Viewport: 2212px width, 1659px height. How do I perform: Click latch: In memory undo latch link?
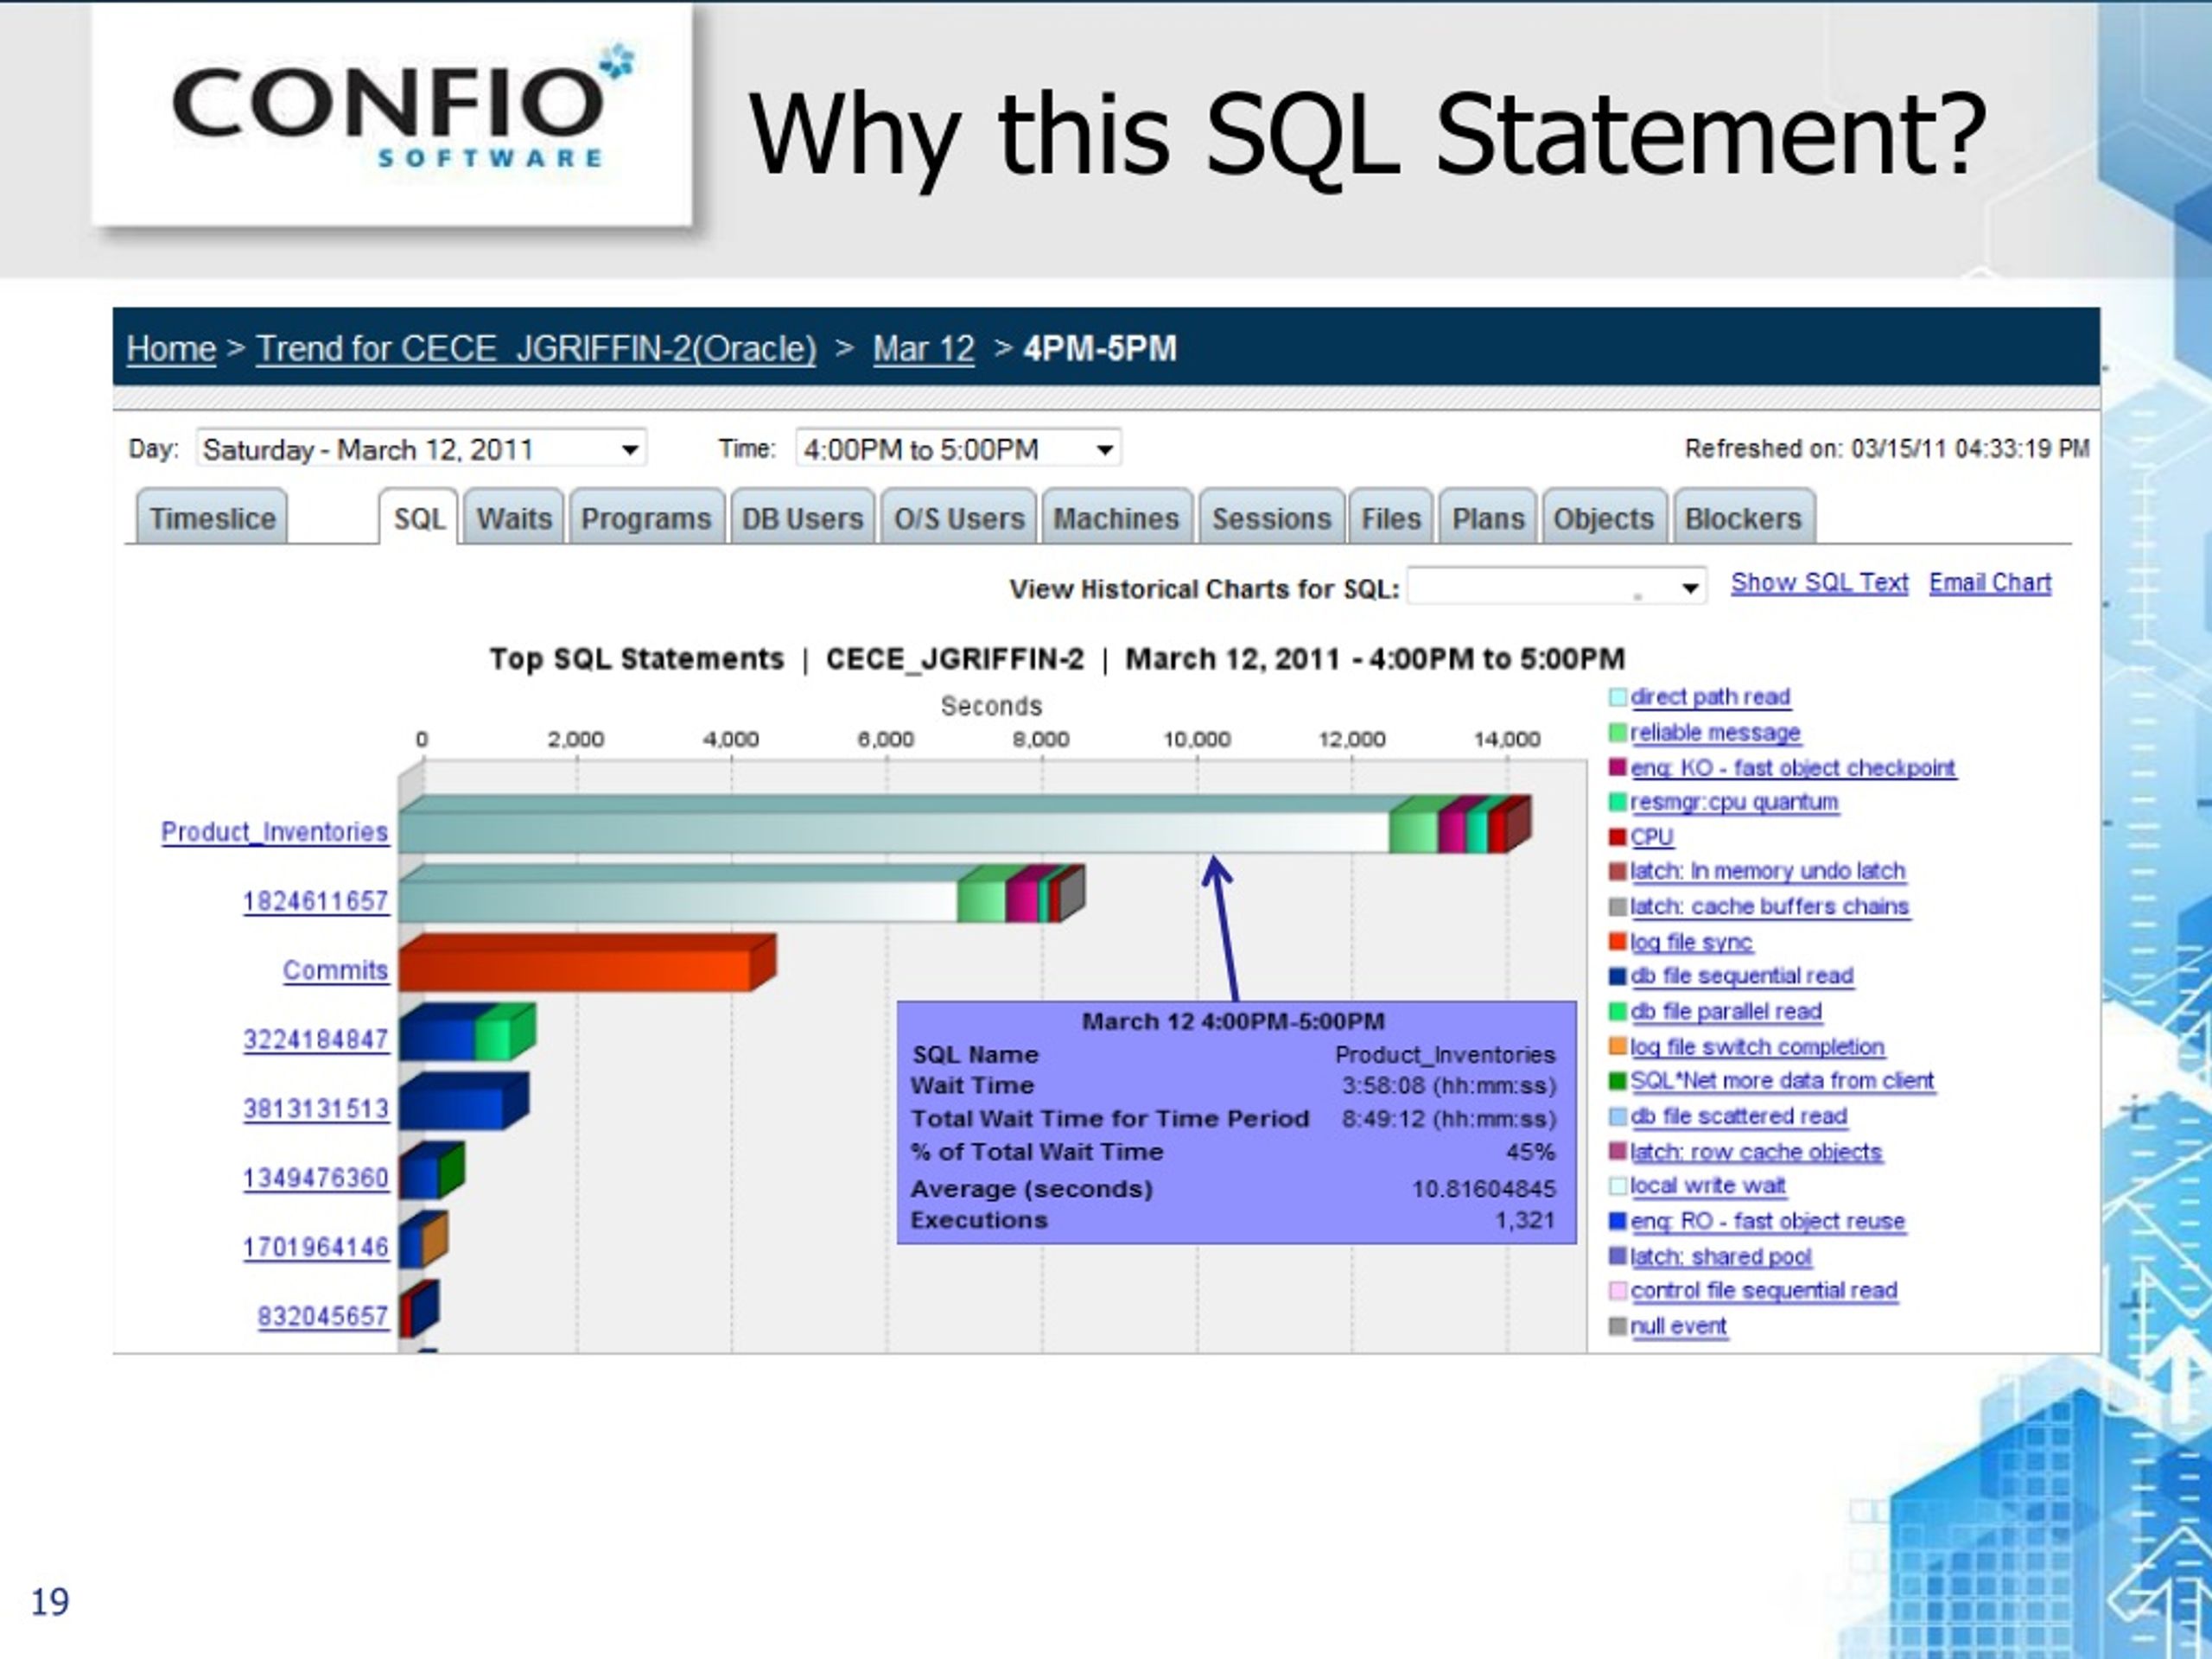(x=1767, y=871)
